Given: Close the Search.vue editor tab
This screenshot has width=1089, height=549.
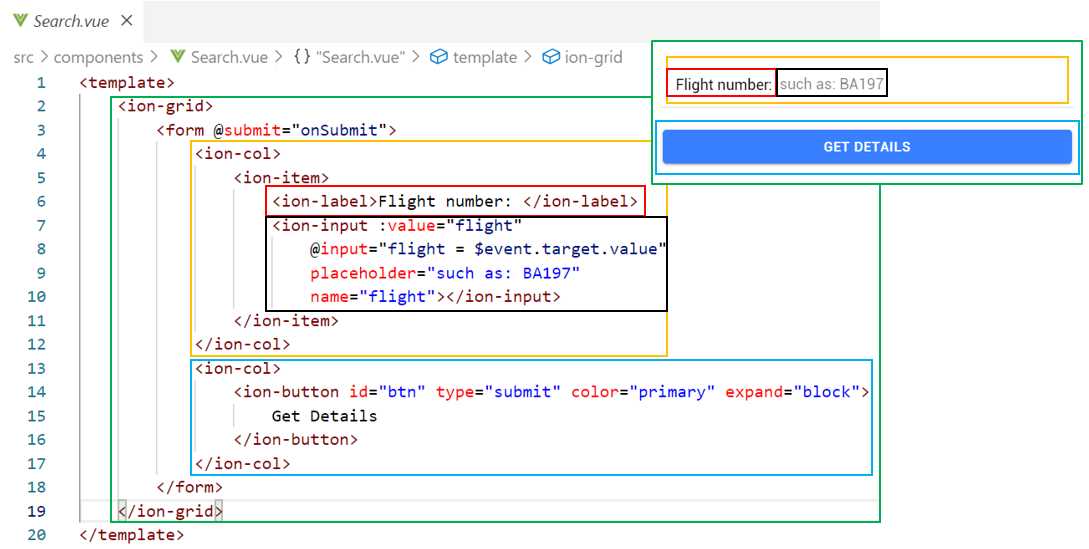Looking at the screenshot, I should click(126, 21).
